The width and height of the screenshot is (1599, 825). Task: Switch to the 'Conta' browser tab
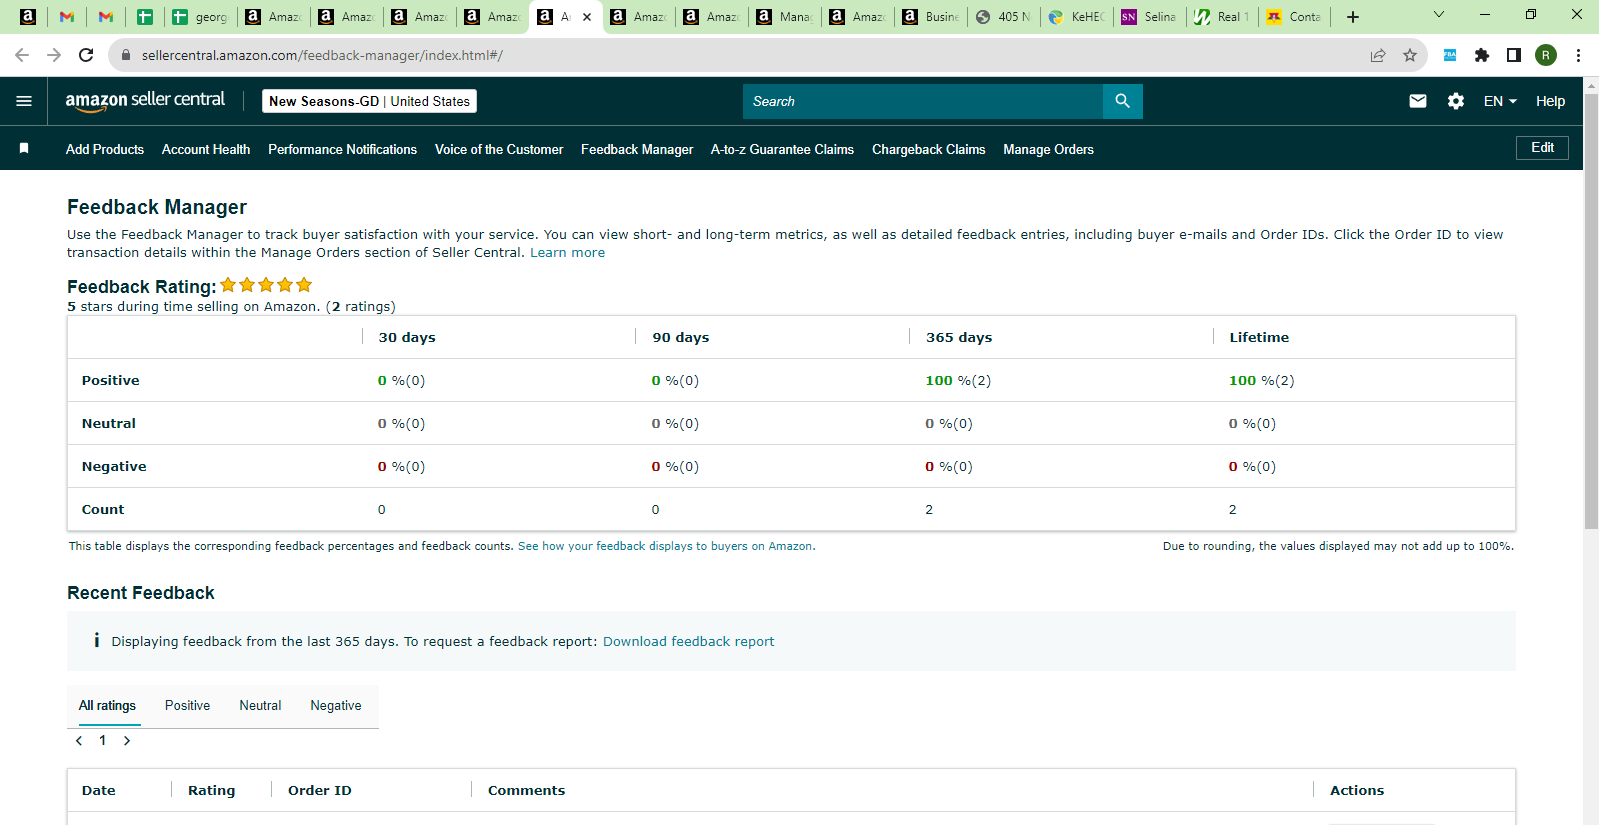coord(1296,17)
